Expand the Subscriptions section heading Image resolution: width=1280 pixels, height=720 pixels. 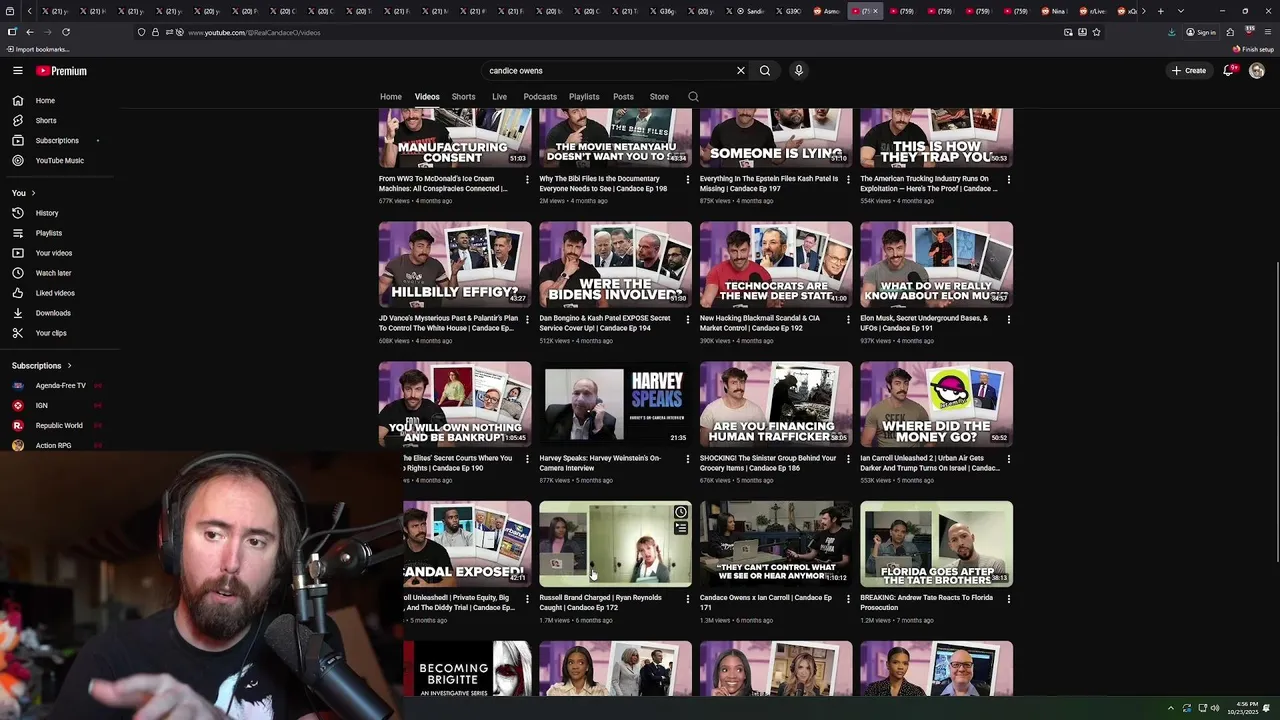(42, 366)
